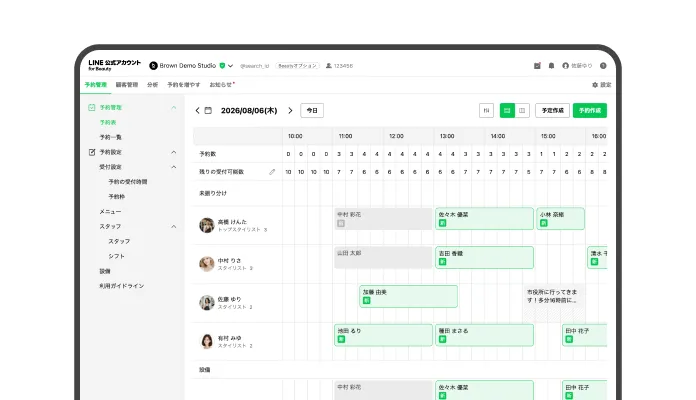Select the 分析 top tab
Image resolution: width=696 pixels, height=400 pixels.
pyautogui.click(x=153, y=85)
